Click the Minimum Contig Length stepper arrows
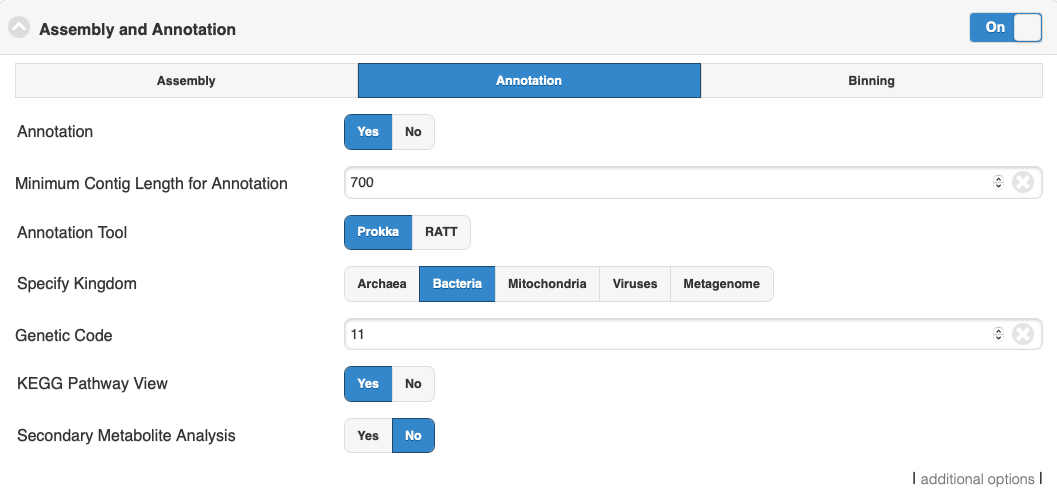 pos(998,183)
